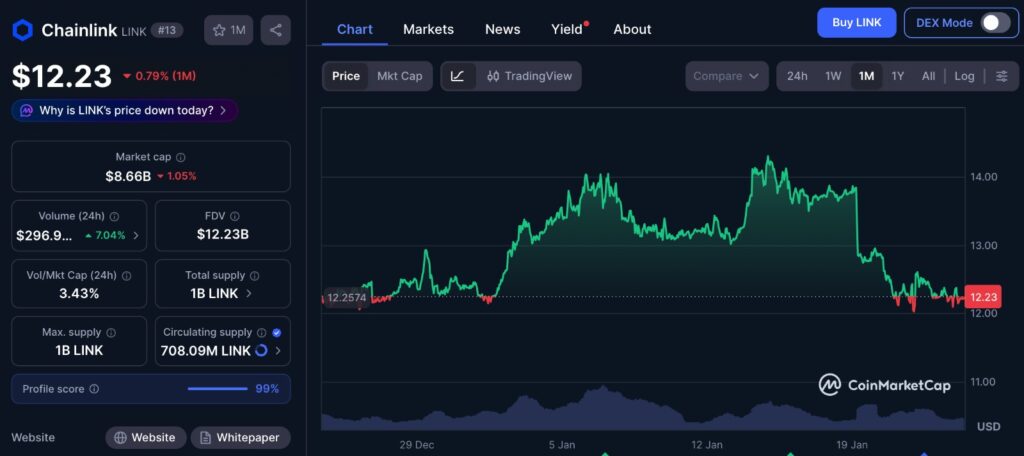
Task: Click the Buy LINK button
Action: pos(856,23)
